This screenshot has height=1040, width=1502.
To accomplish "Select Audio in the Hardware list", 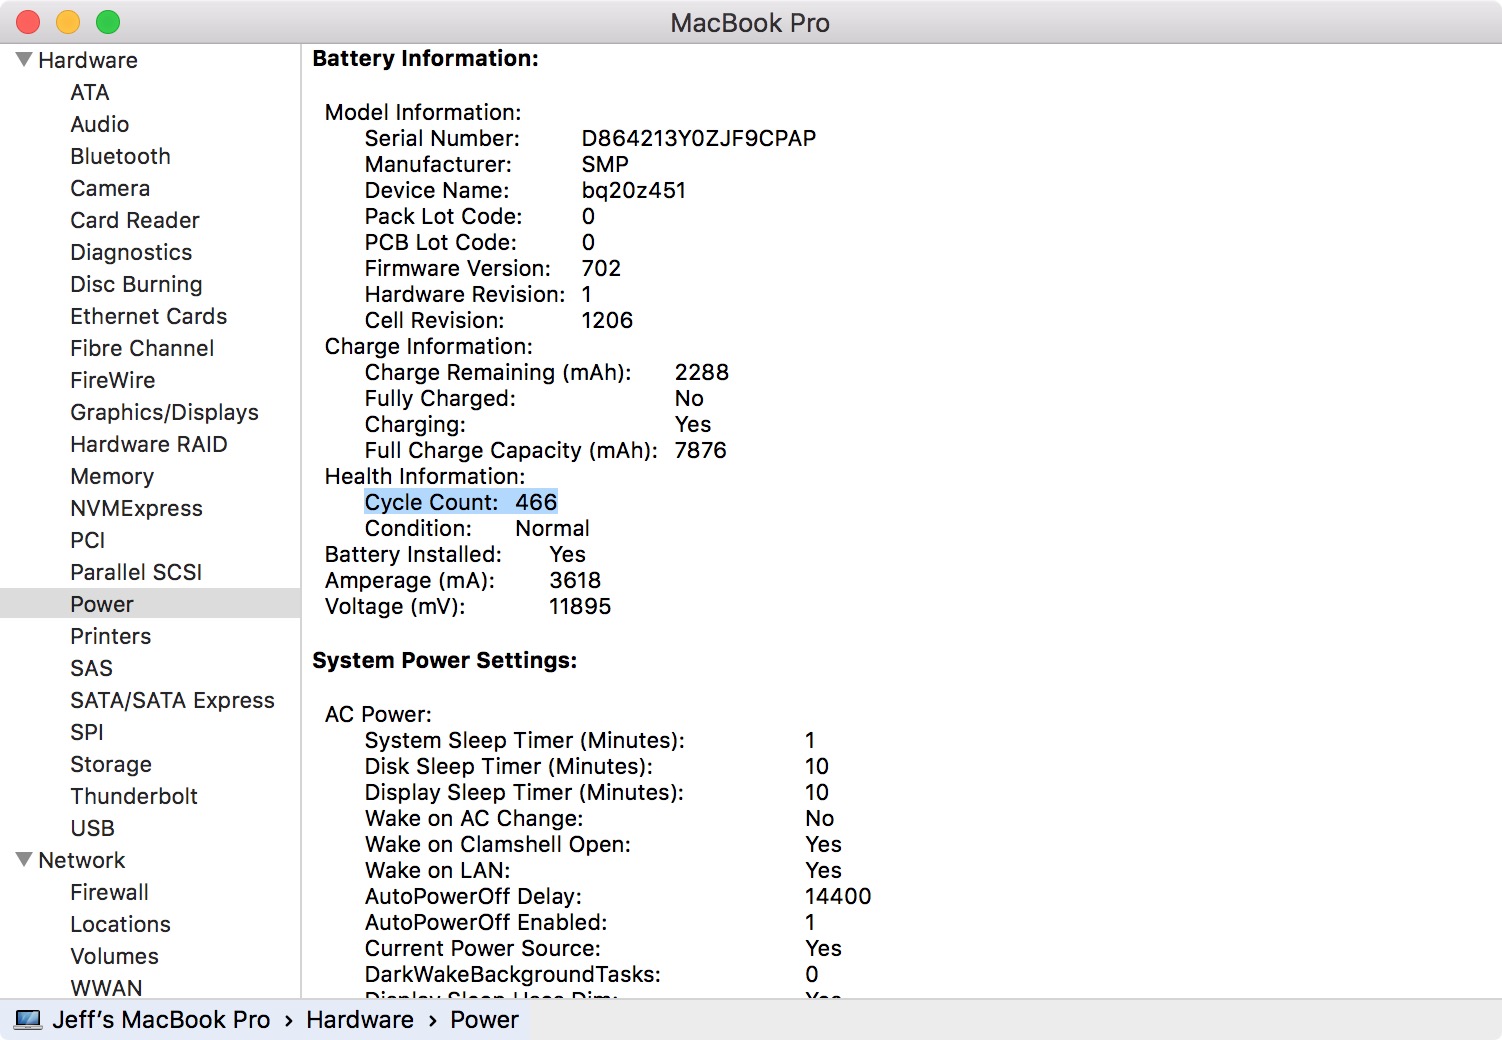I will click(99, 124).
